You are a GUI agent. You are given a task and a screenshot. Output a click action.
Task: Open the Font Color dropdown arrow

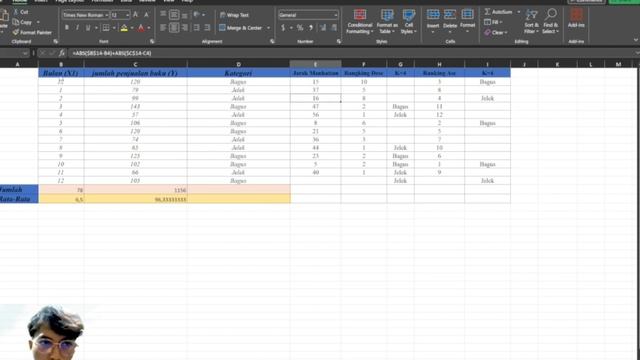pos(149,28)
